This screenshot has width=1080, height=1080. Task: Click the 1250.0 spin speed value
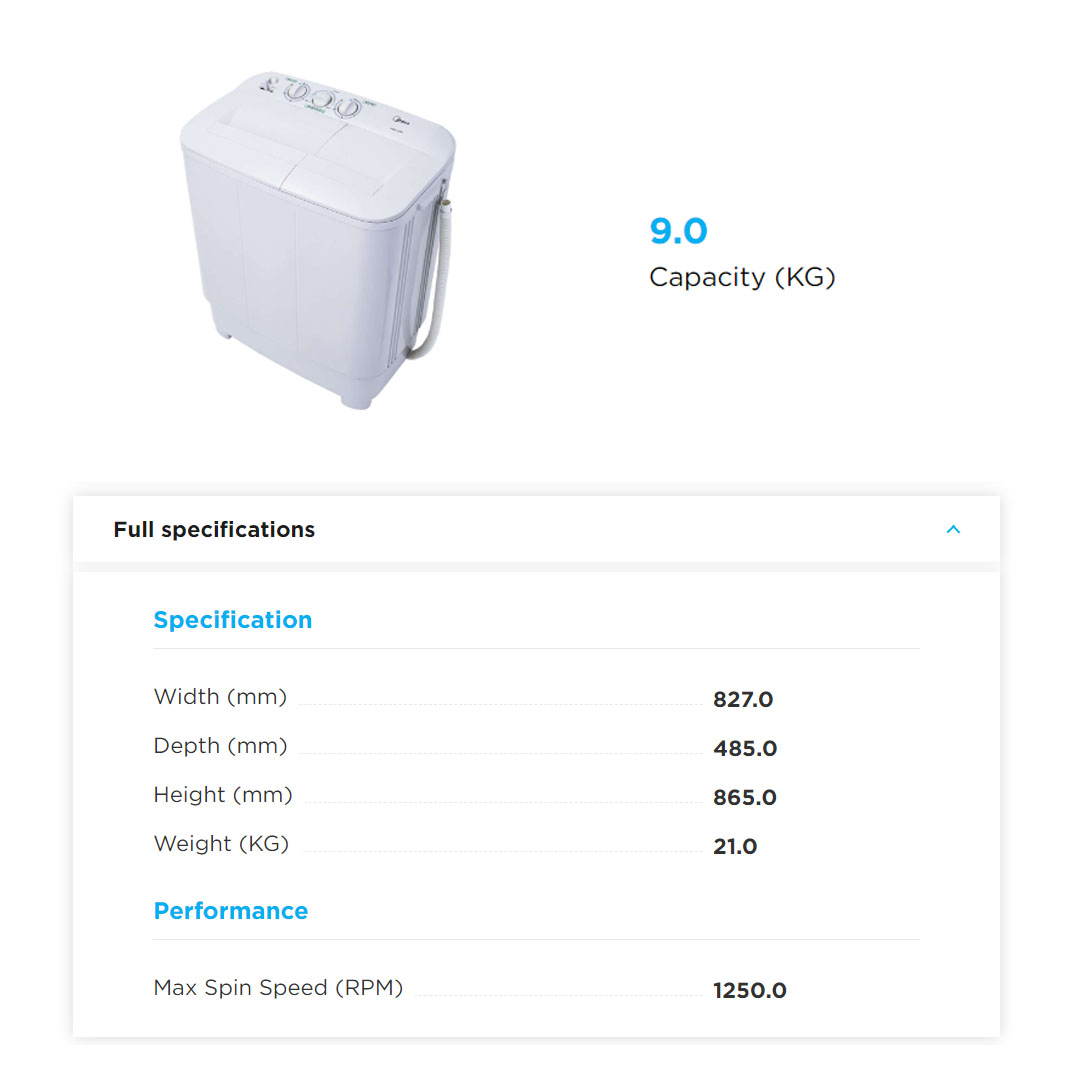point(750,990)
